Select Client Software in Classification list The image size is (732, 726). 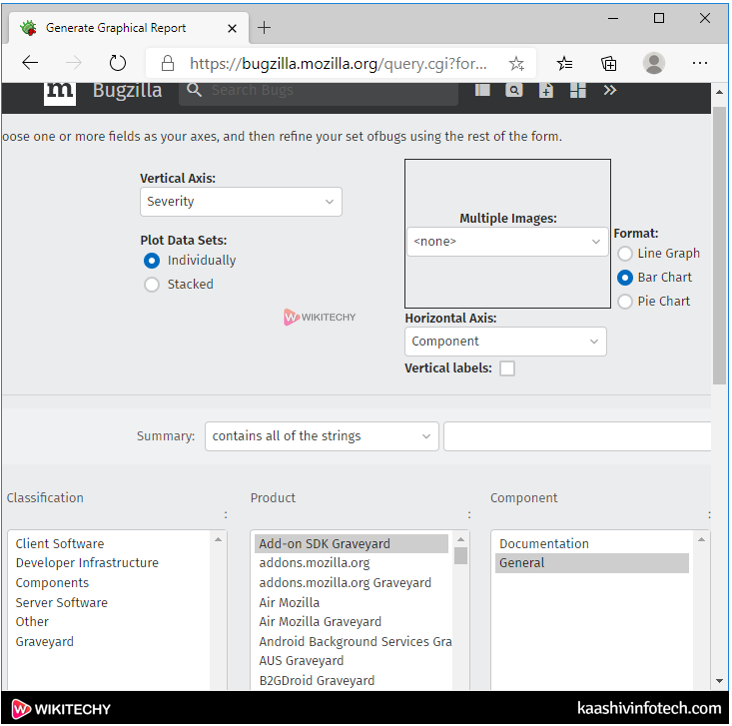coord(60,544)
